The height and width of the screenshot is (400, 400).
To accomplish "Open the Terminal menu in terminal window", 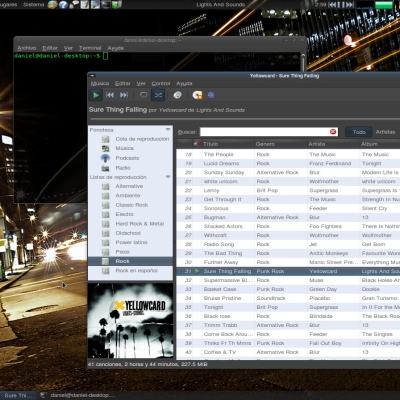I will click(x=90, y=48).
